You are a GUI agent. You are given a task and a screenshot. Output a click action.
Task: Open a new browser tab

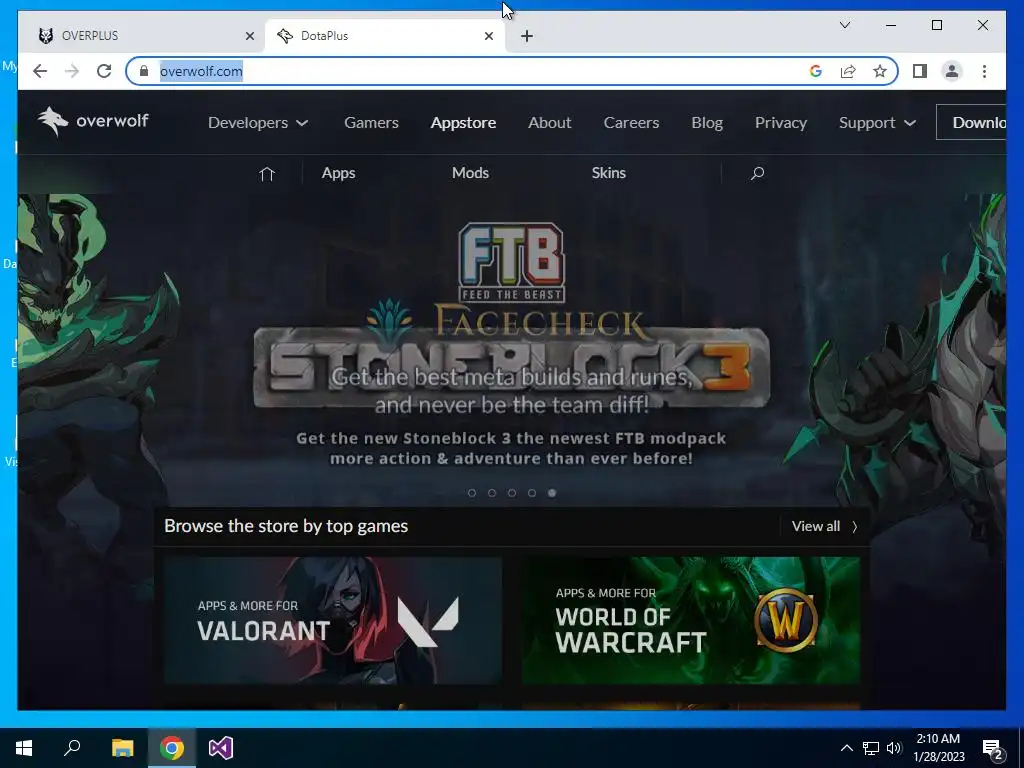pyautogui.click(x=527, y=36)
